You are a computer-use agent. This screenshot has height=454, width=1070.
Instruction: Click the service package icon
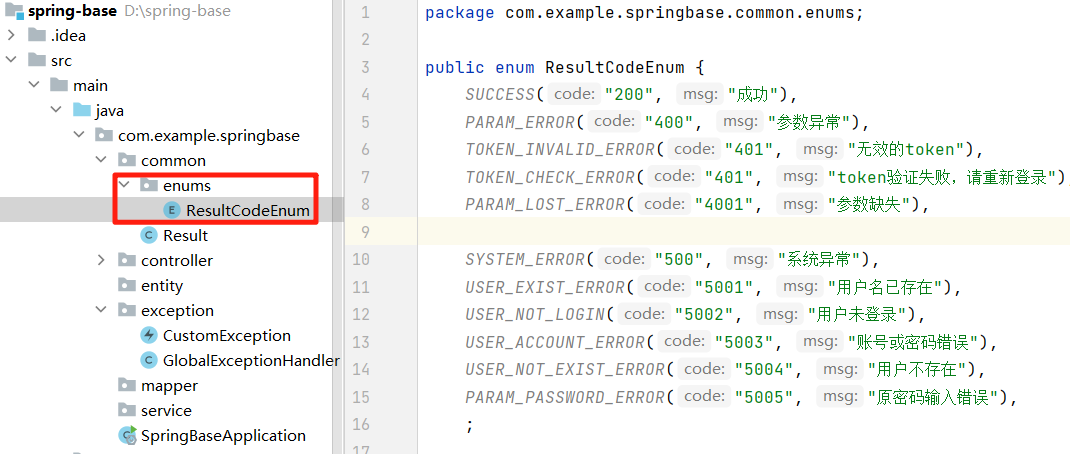[127, 410]
